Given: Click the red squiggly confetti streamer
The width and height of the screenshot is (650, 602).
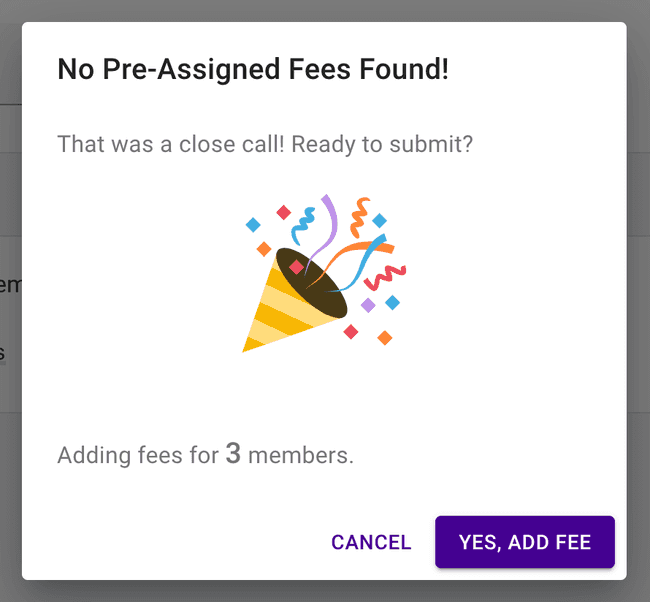Looking at the screenshot, I should pyautogui.click(x=385, y=276).
